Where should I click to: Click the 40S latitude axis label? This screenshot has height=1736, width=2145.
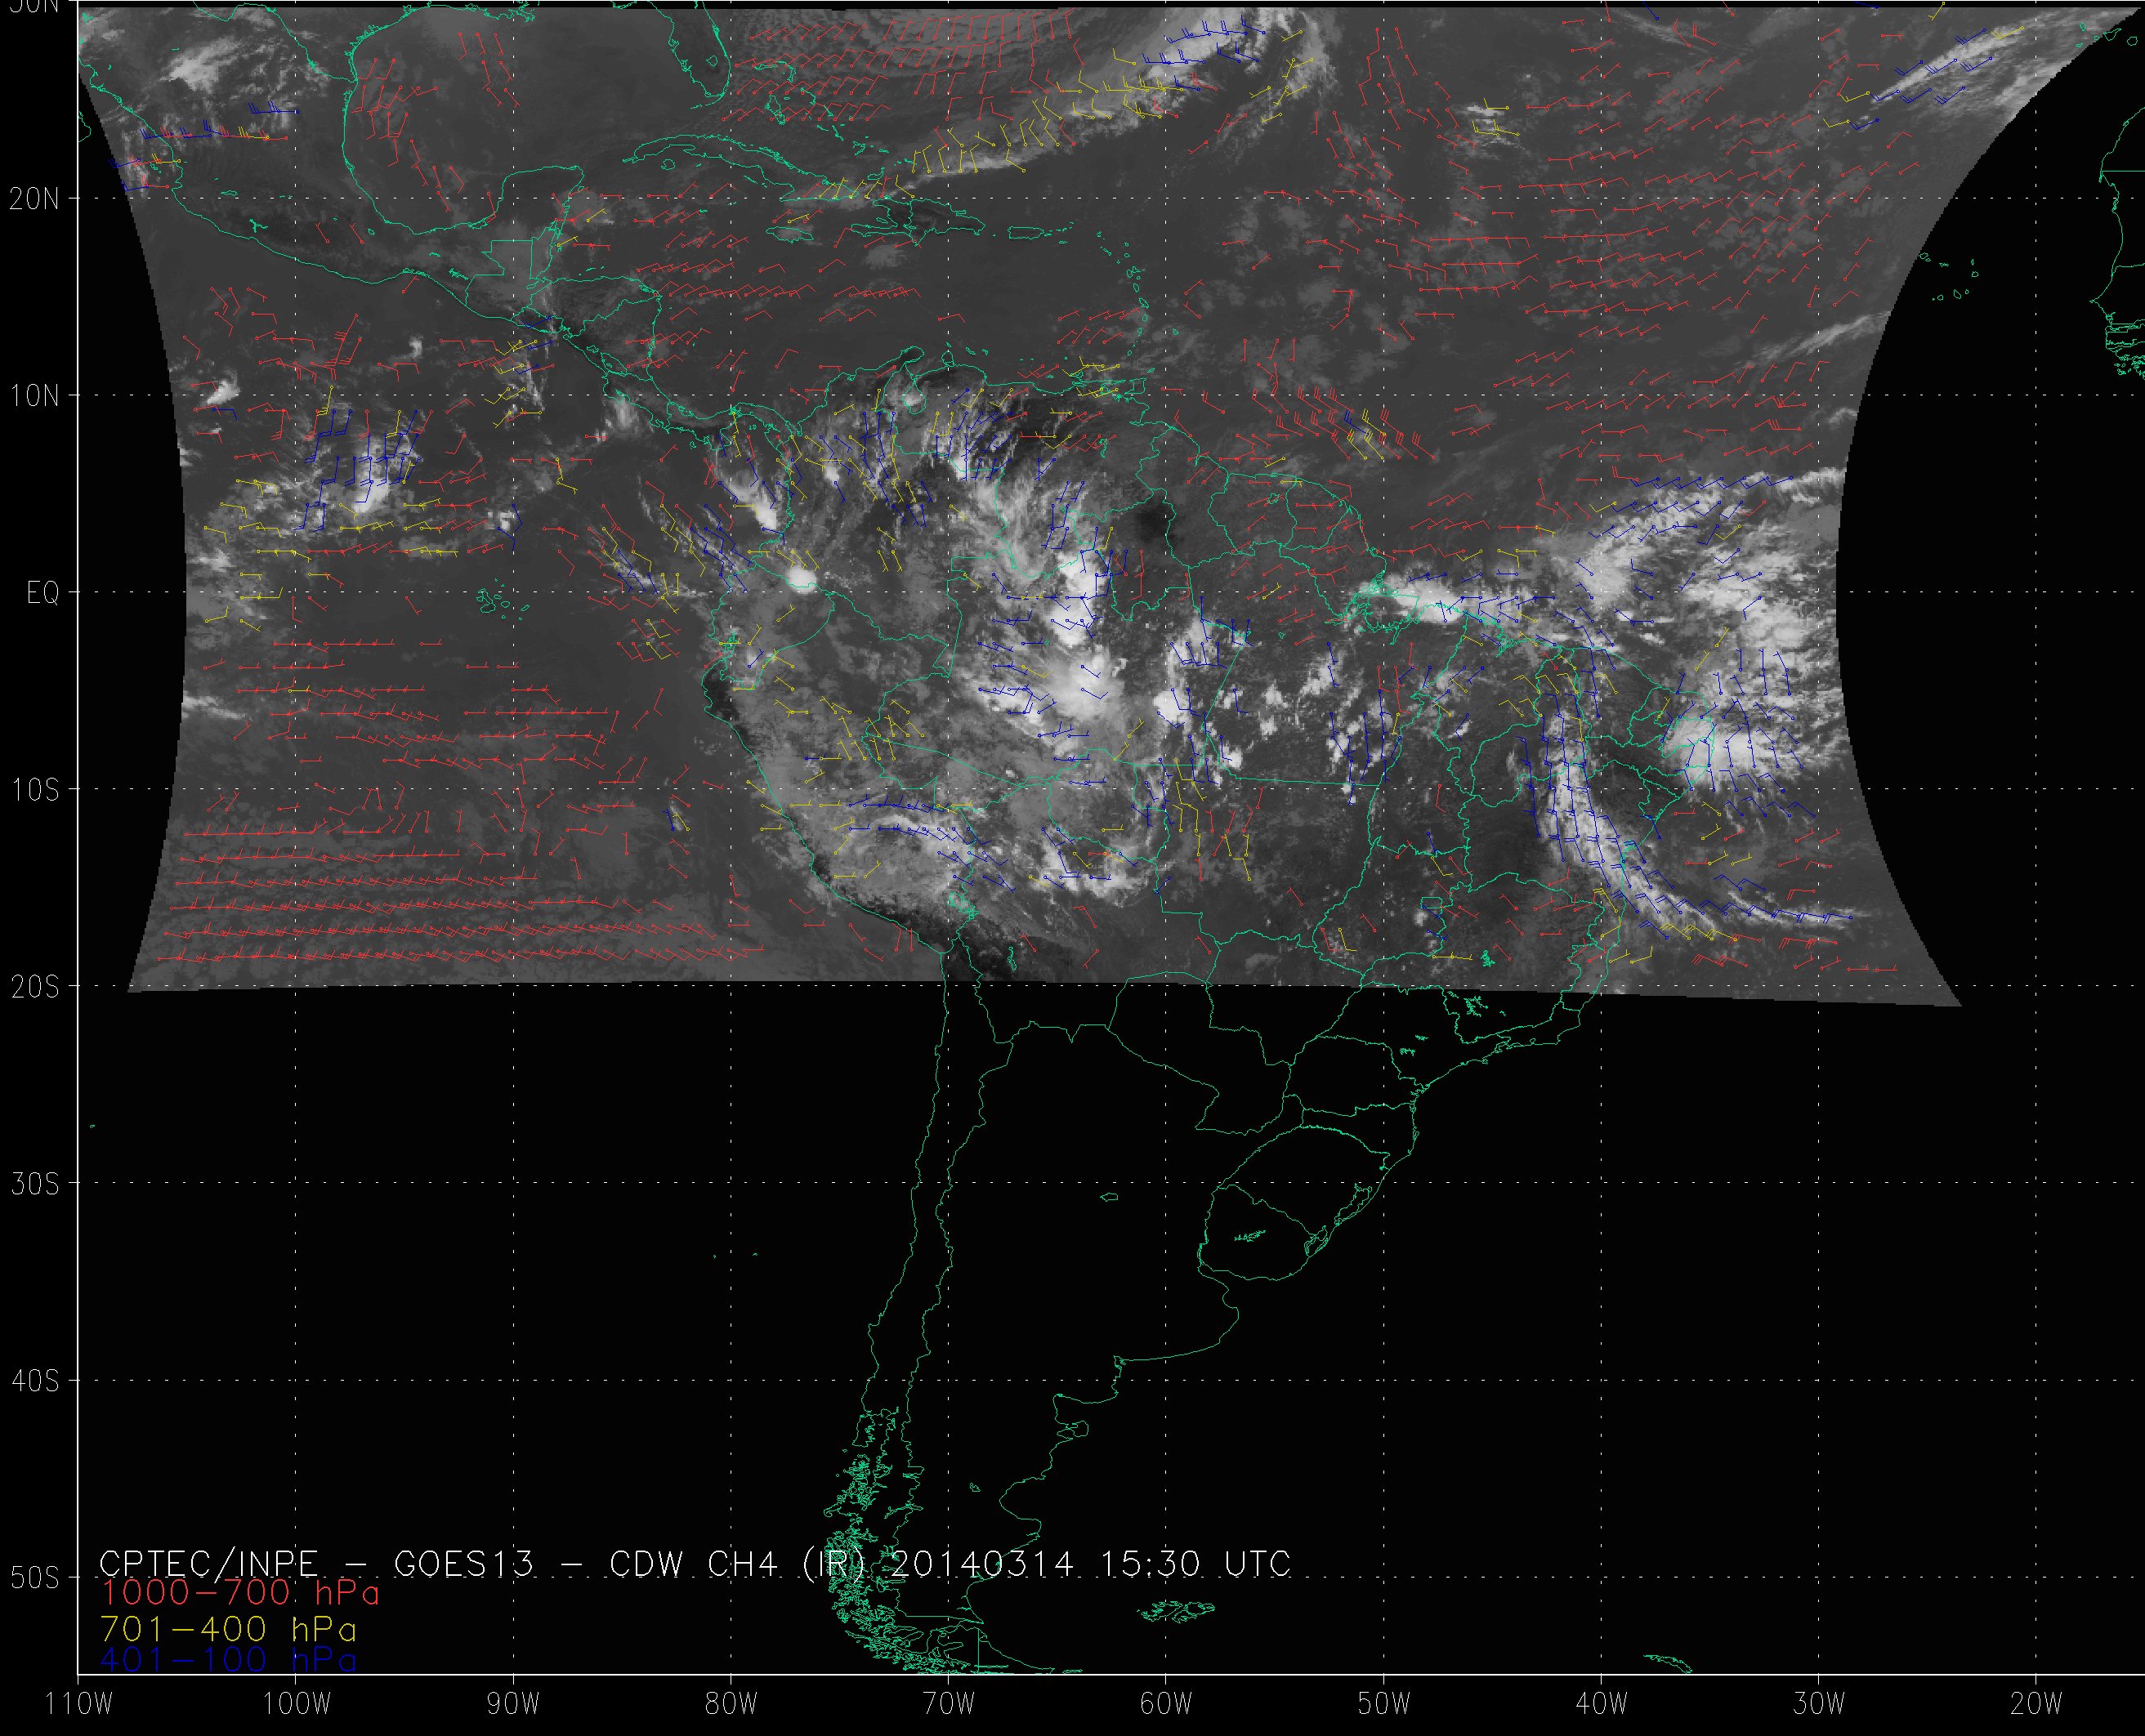click(35, 1381)
